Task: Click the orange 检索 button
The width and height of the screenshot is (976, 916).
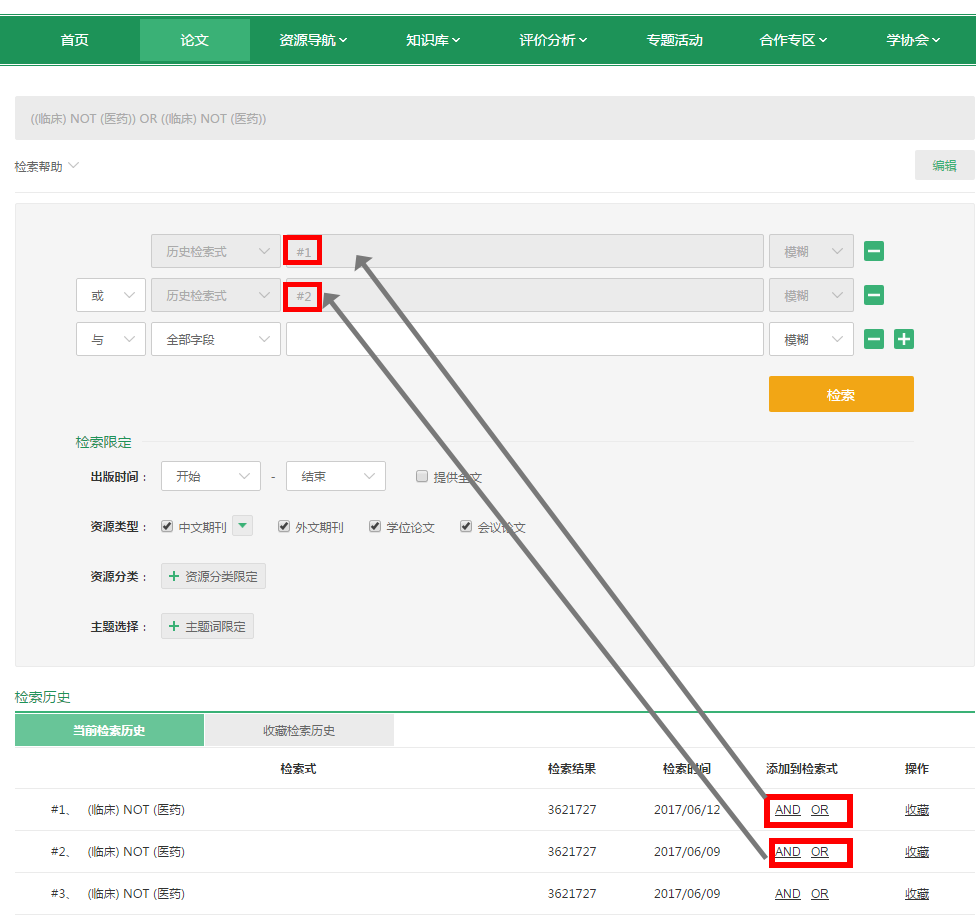Action: click(840, 395)
